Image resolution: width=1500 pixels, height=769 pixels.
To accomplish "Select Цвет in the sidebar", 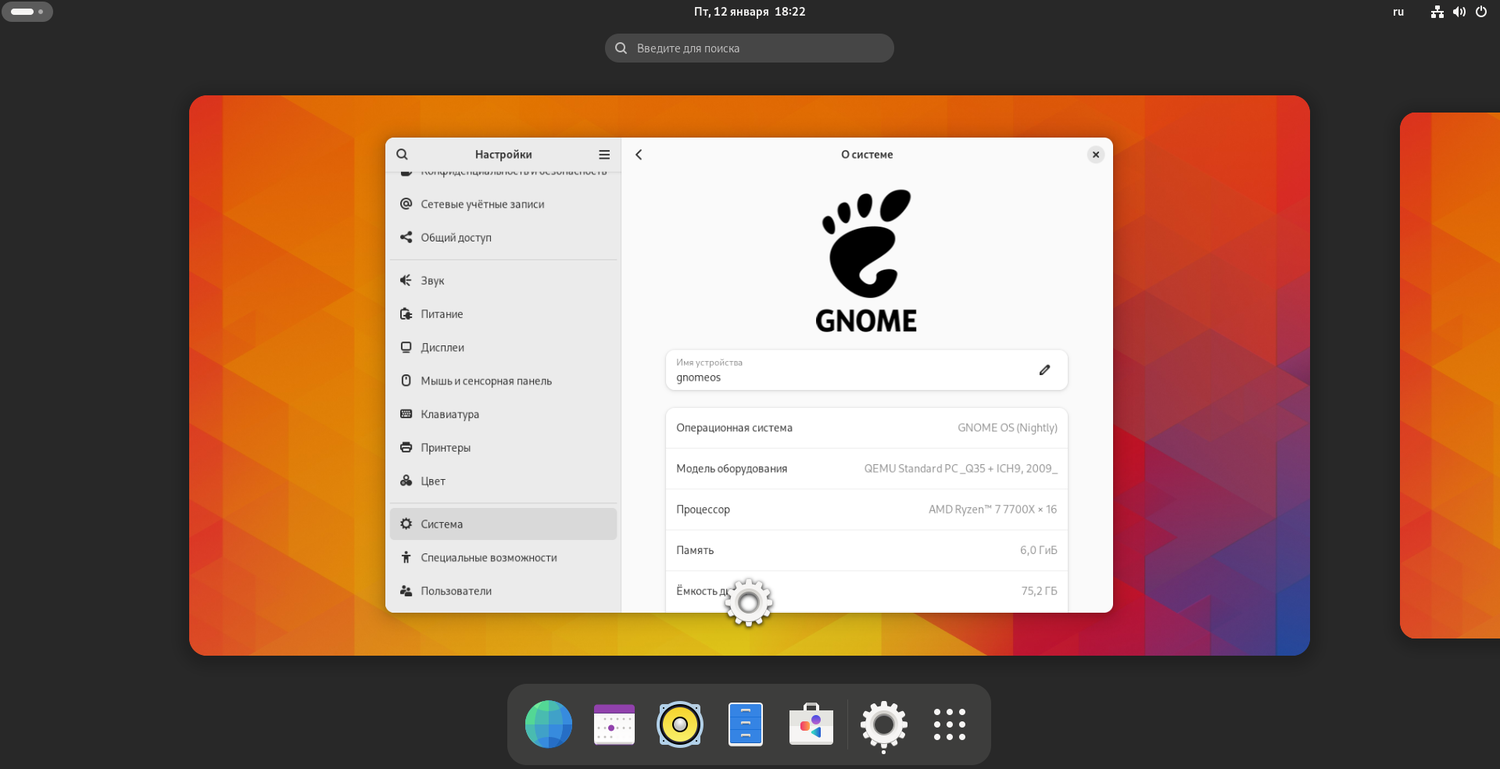I will pos(503,481).
